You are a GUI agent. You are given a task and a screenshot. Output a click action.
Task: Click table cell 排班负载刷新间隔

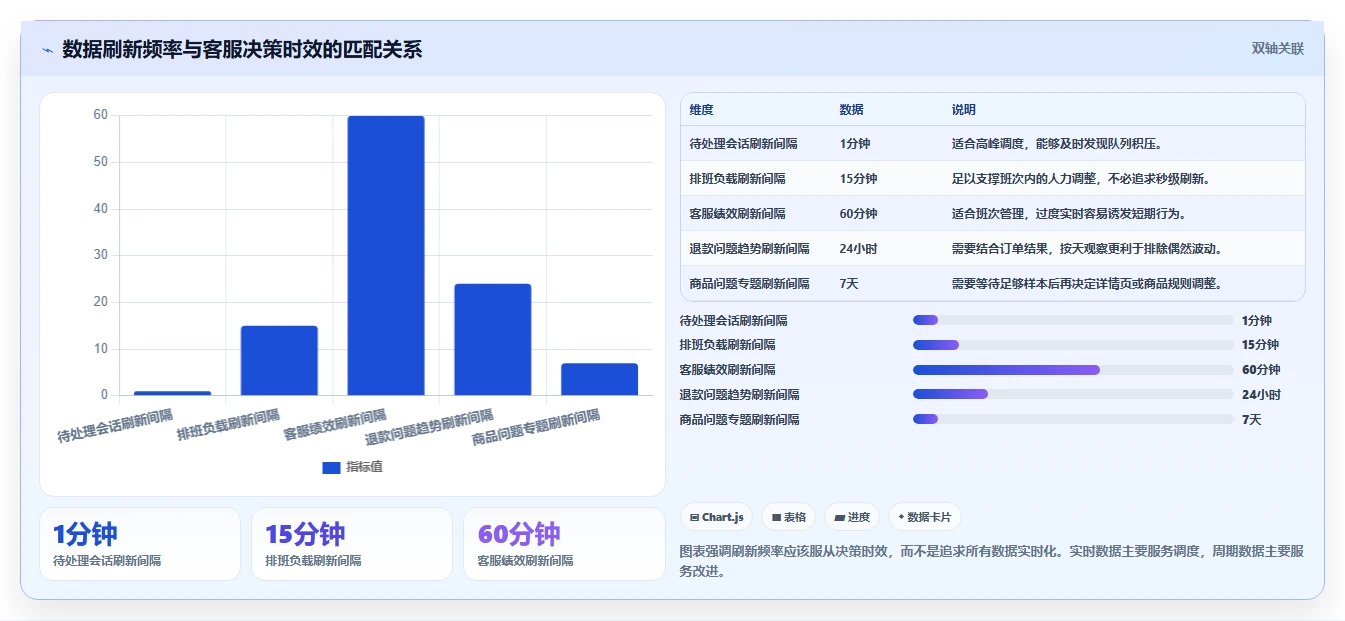click(737, 179)
